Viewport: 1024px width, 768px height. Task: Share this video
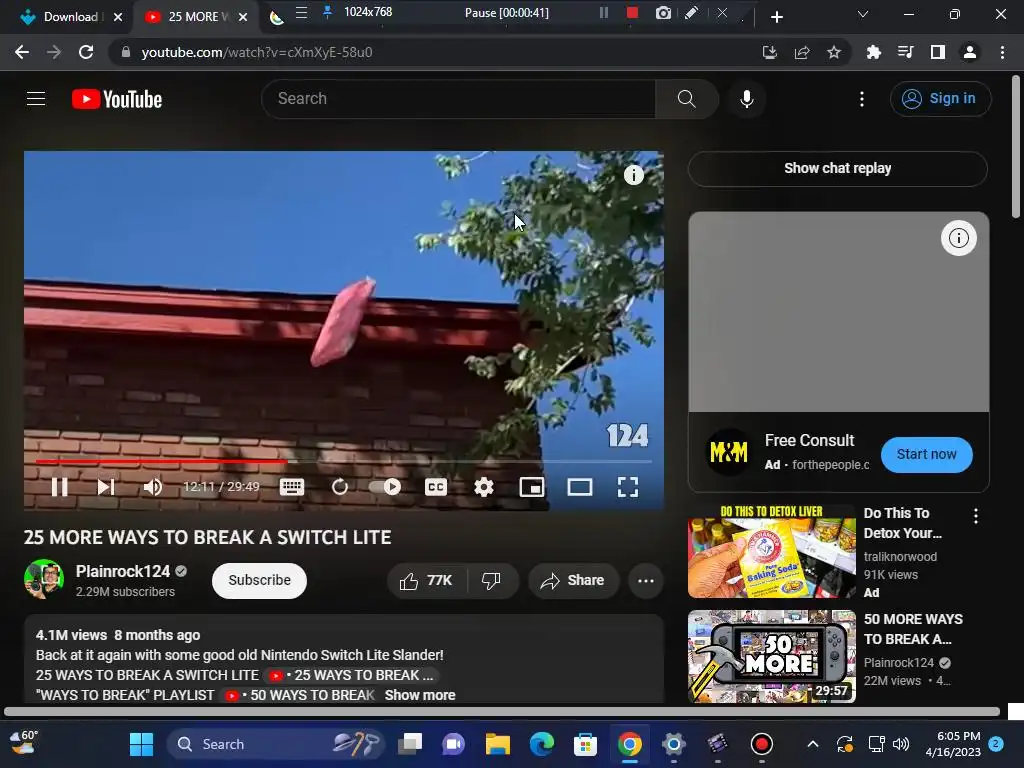573,581
